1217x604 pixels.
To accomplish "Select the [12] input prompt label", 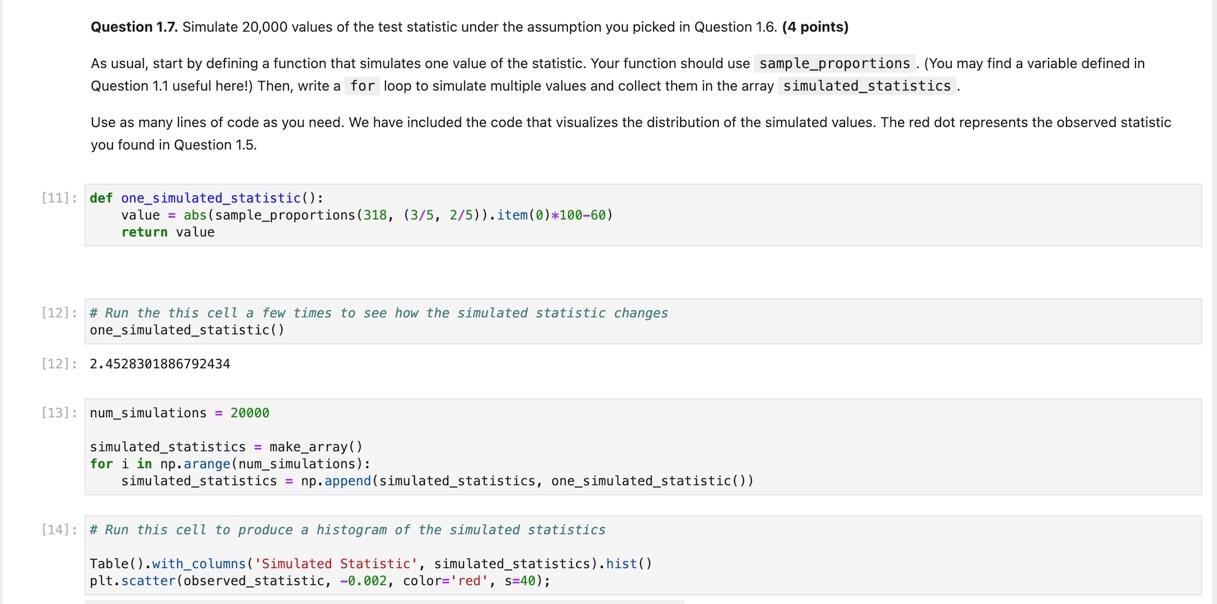I will point(59,313).
